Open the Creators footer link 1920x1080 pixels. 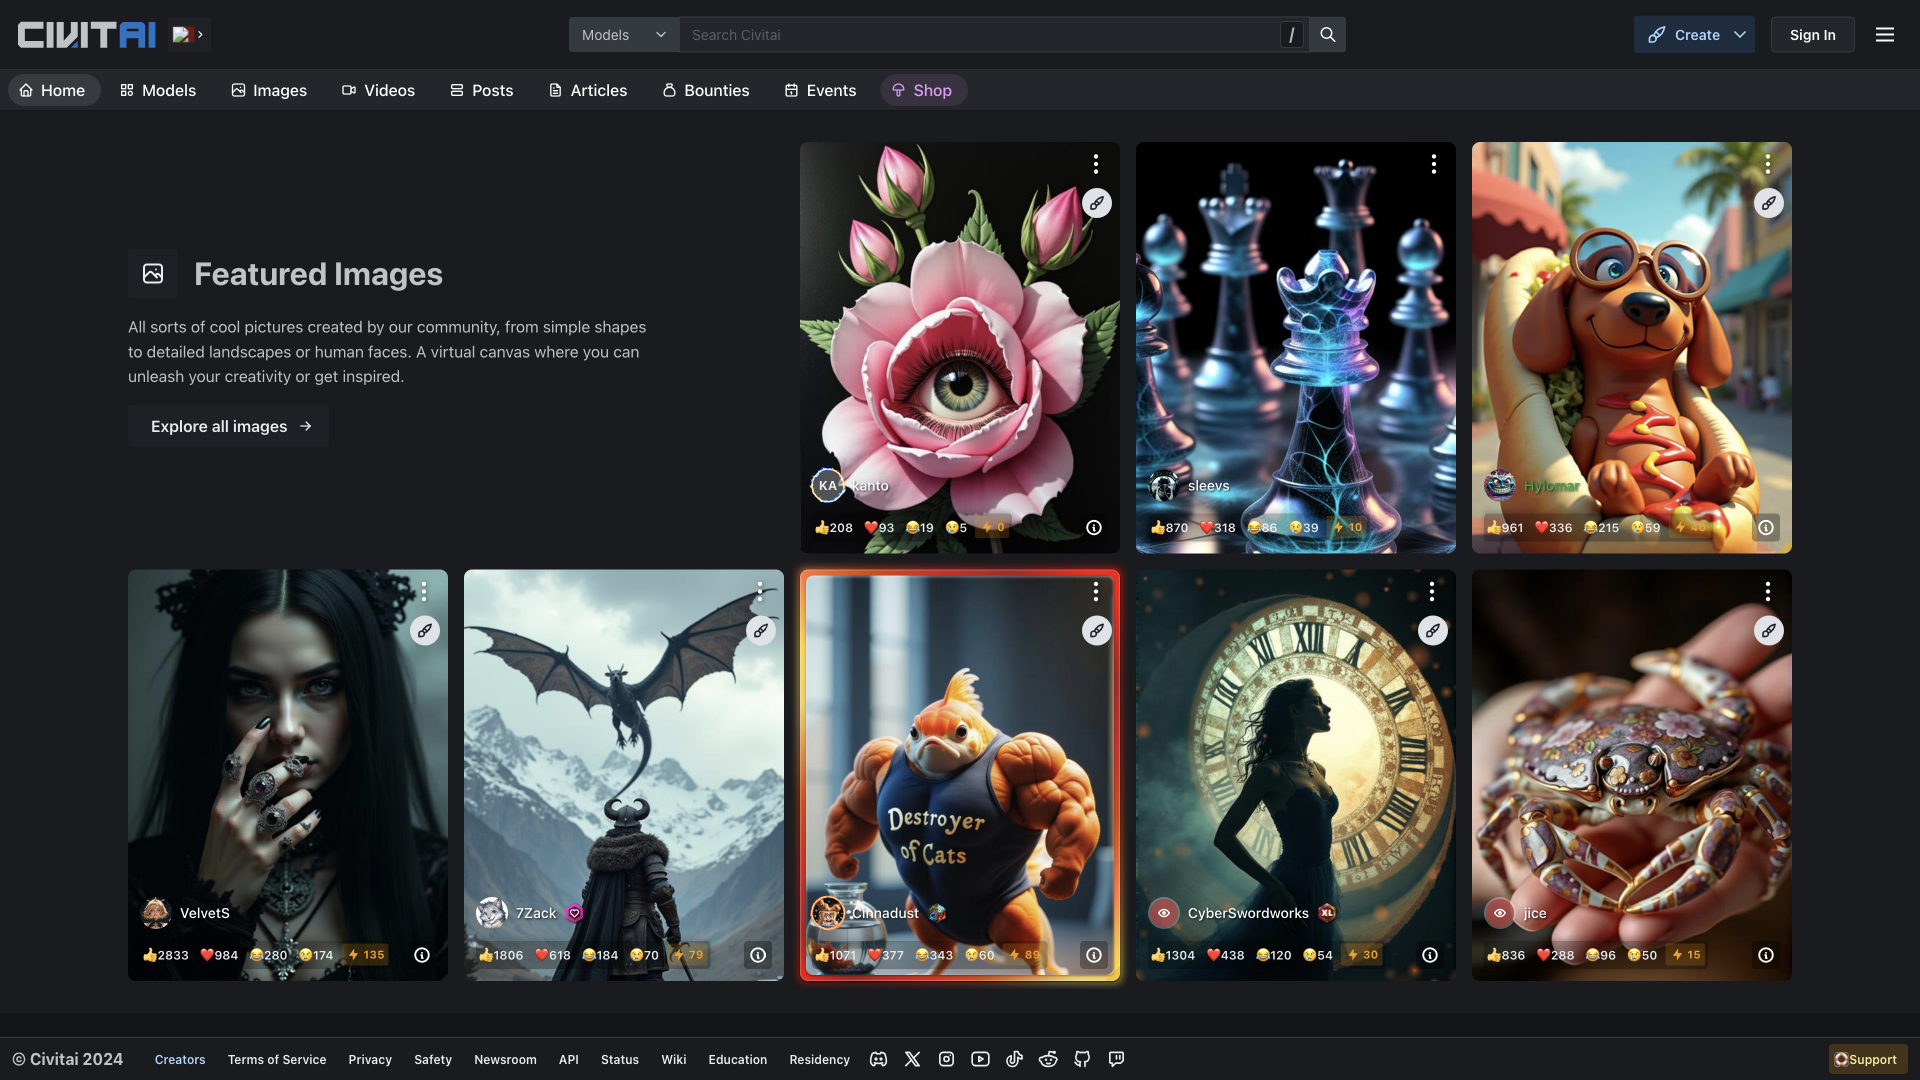(180, 1060)
